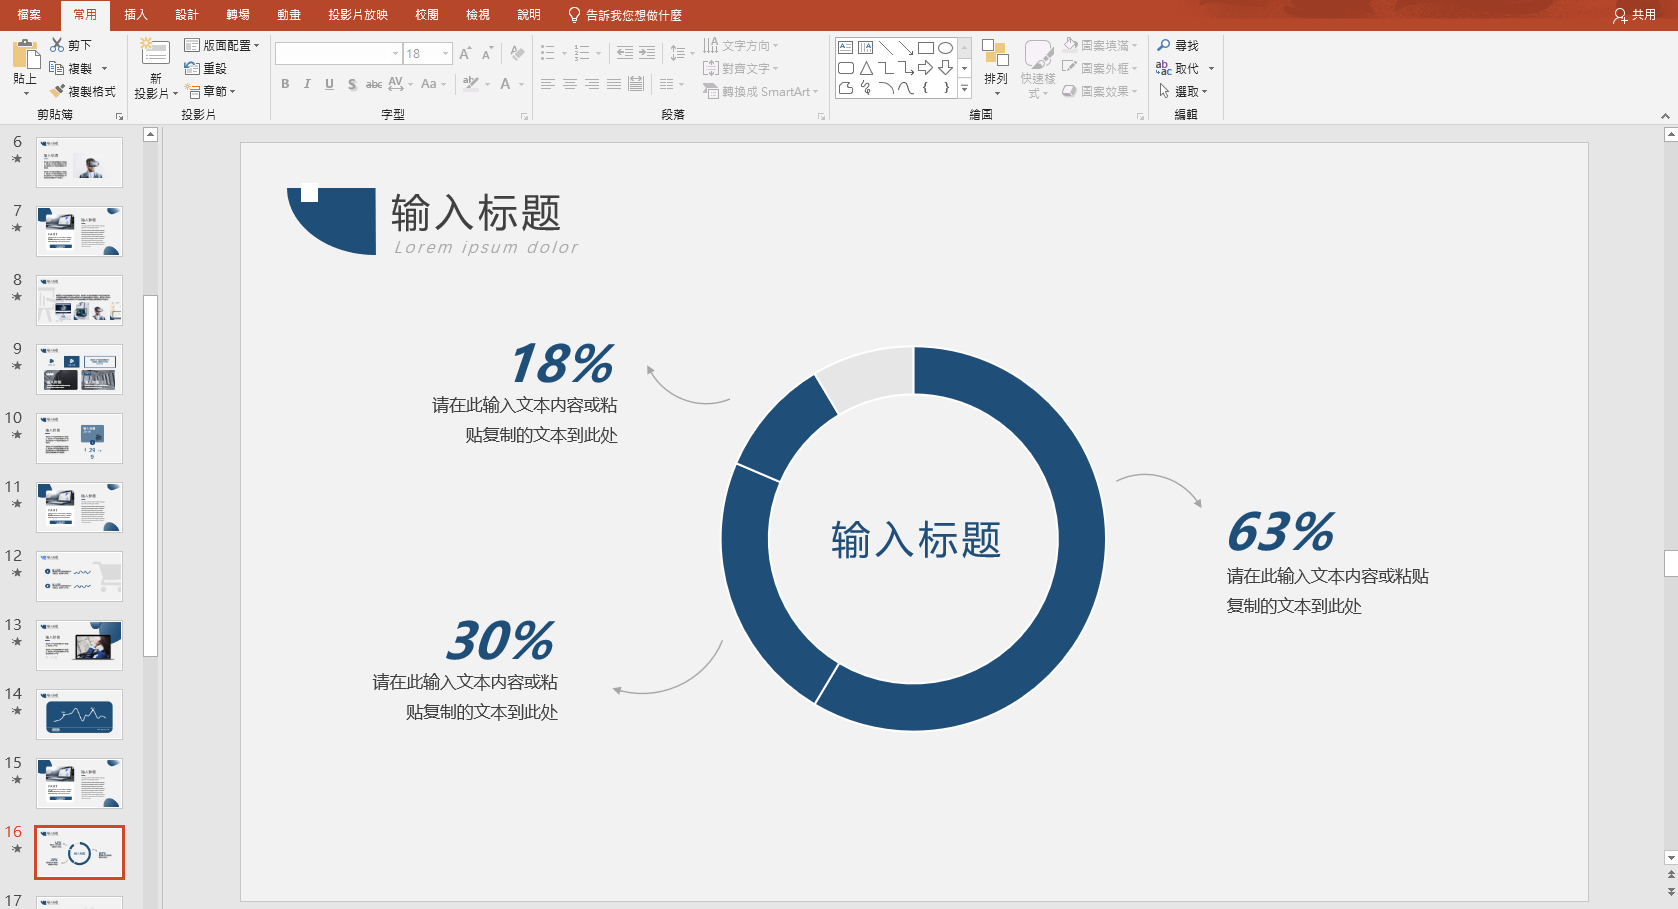Expand the Layout (版面配置) dropdown
The height and width of the screenshot is (909, 1678).
click(x=222, y=45)
